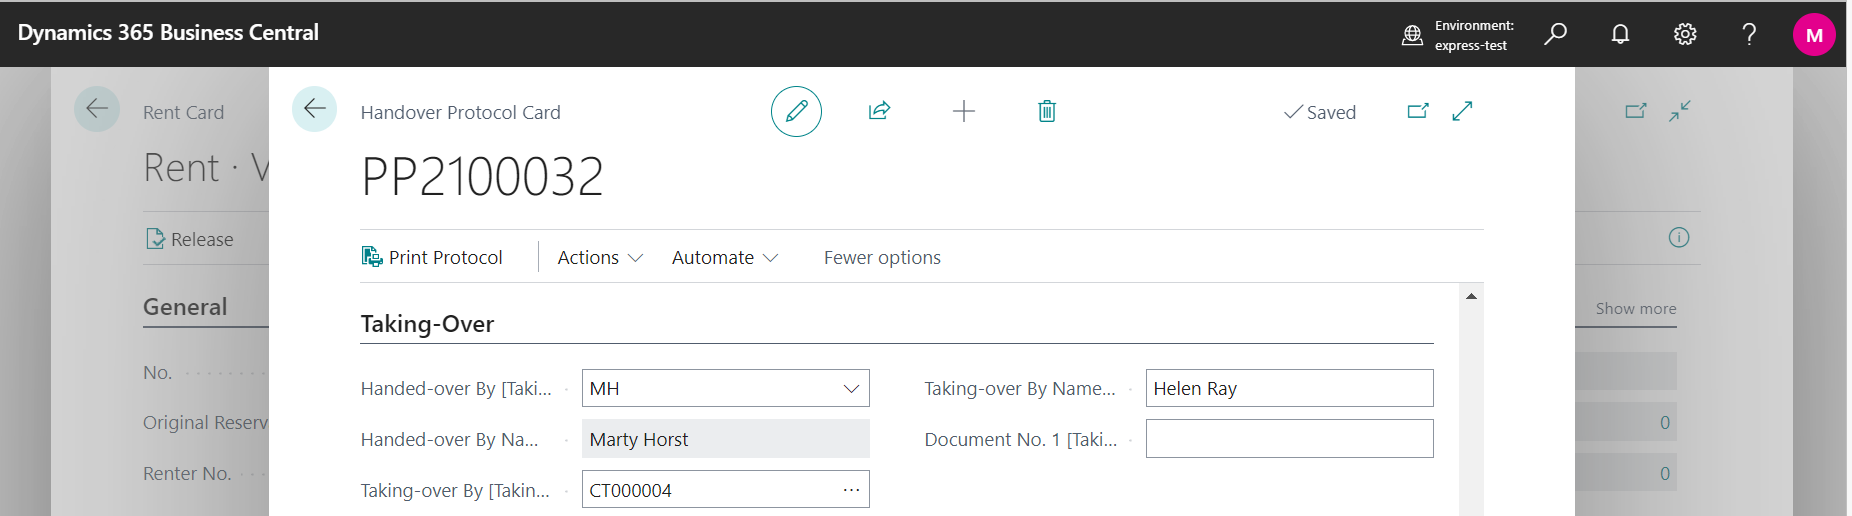Screen dimensions: 1852x516
Task: Click Print Protocol
Action: click(432, 258)
